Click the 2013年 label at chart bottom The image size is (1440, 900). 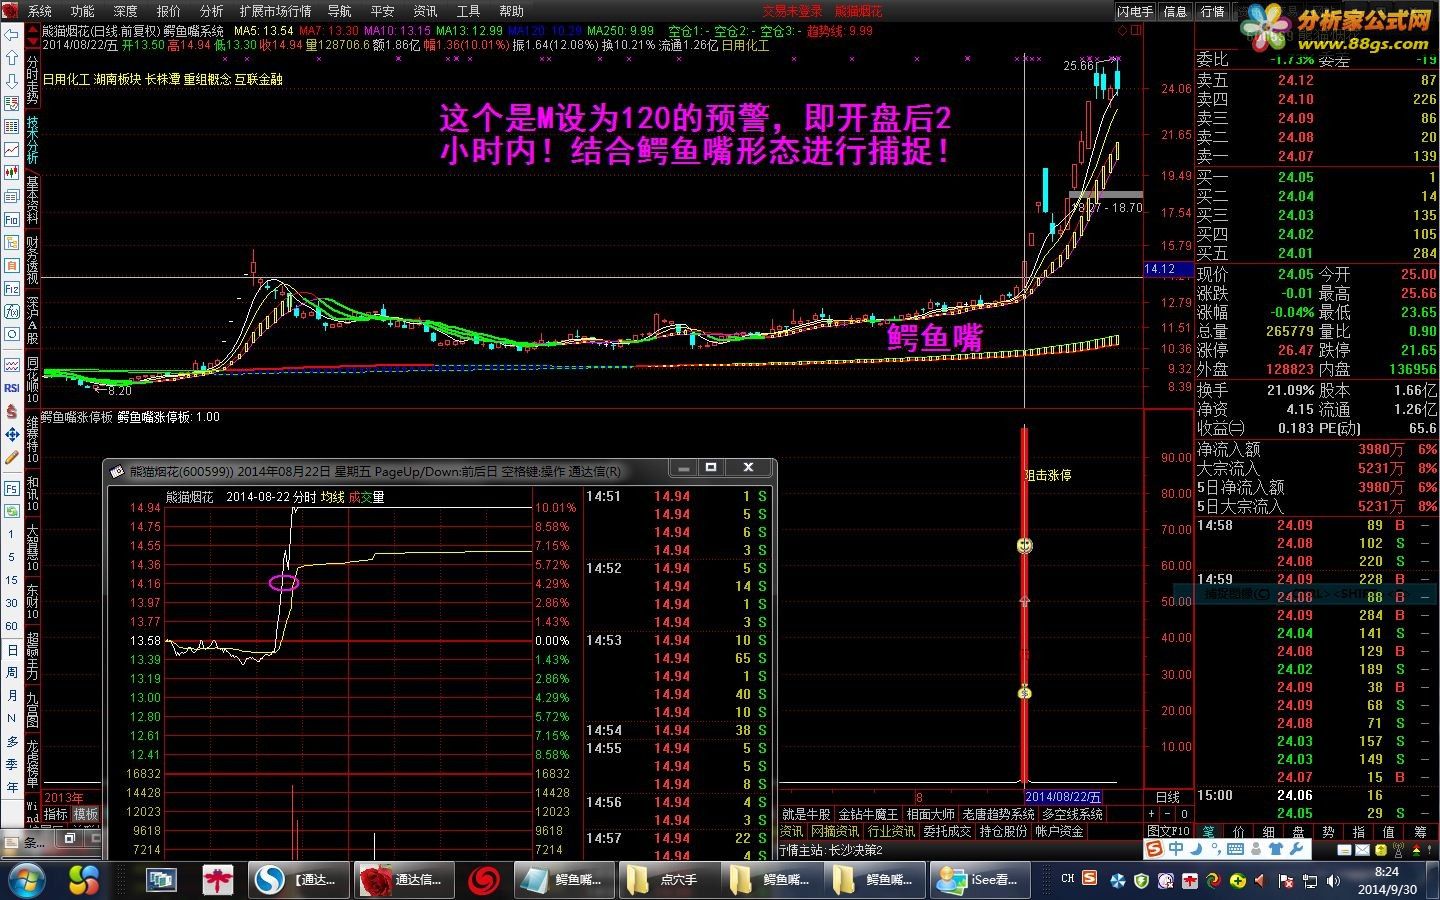[x=64, y=798]
